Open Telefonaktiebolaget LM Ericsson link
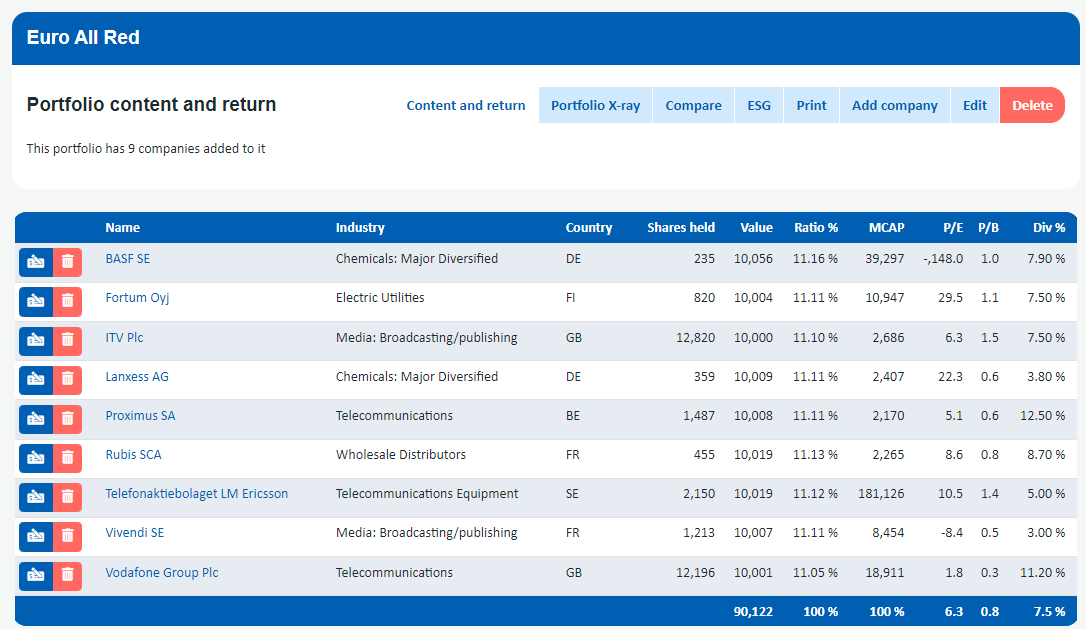Viewport: 1086px width, 629px height. click(x=197, y=494)
